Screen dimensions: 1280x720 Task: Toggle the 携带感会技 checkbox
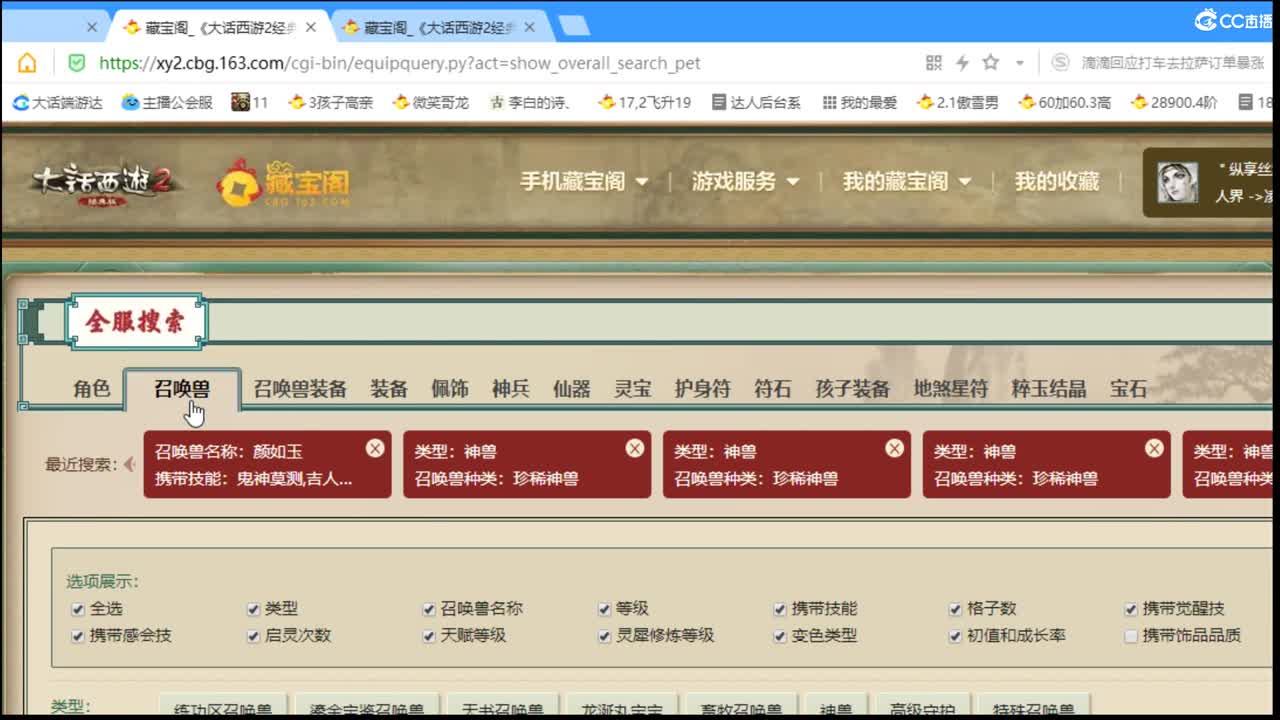tap(78, 636)
